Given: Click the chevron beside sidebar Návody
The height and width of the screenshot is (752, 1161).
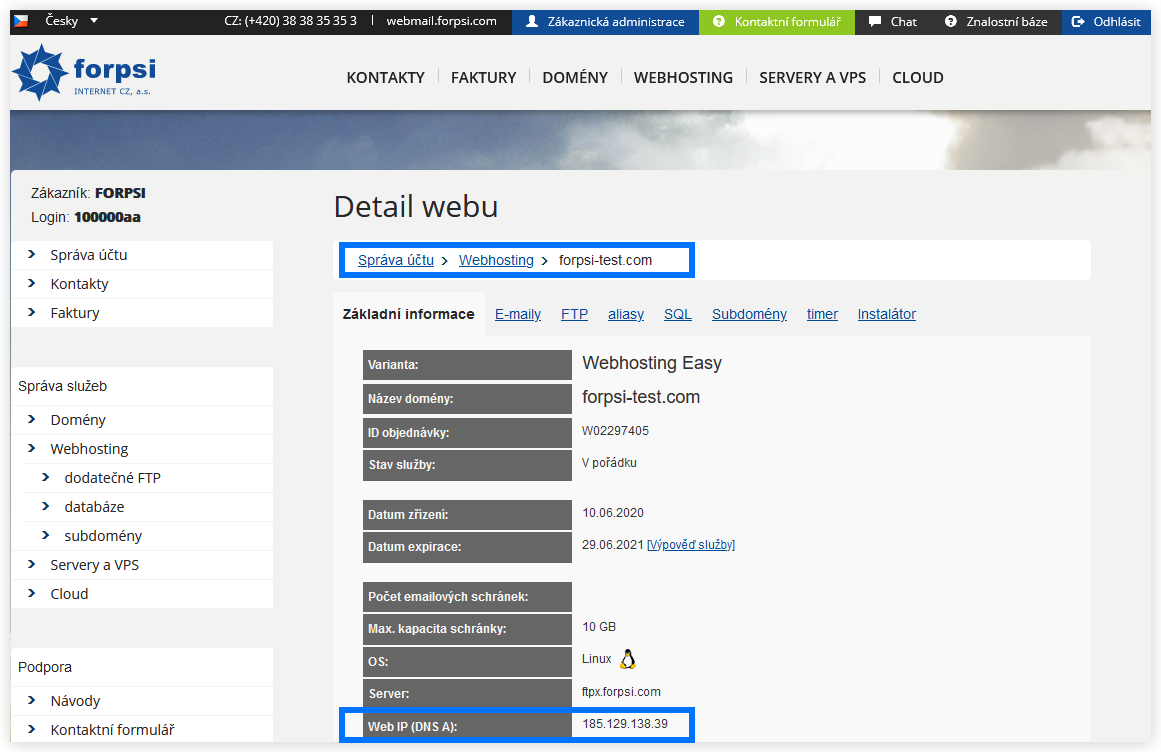Looking at the screenshot, I should [31, 699].
